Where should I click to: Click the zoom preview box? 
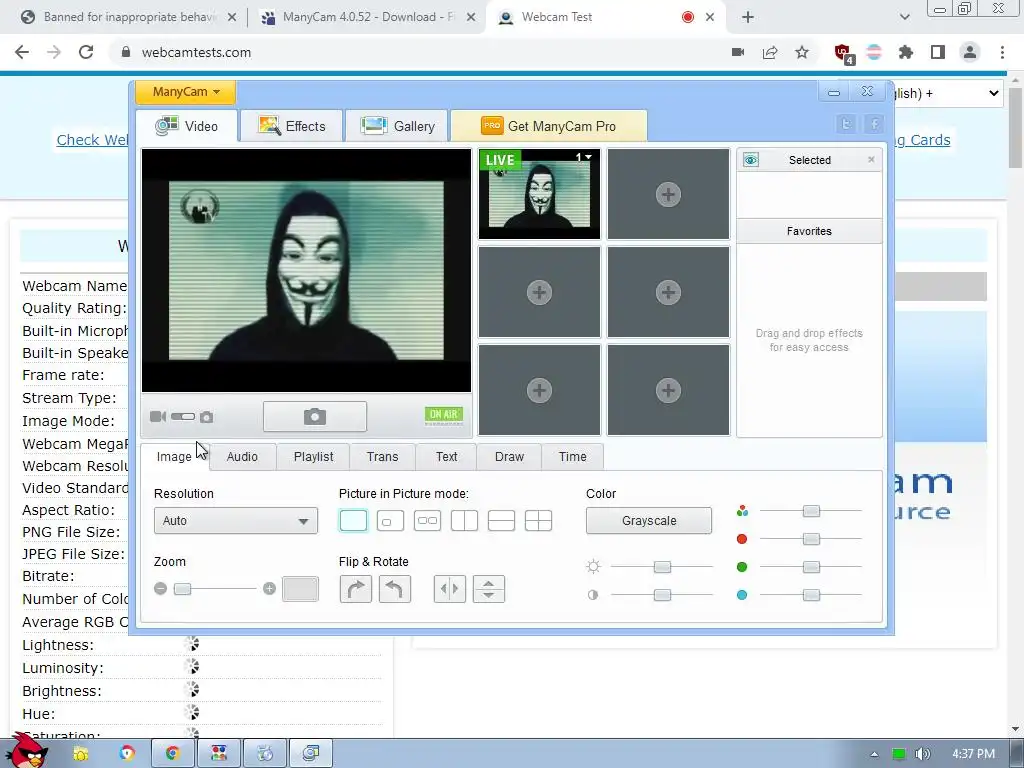click(x=300, y=588)
